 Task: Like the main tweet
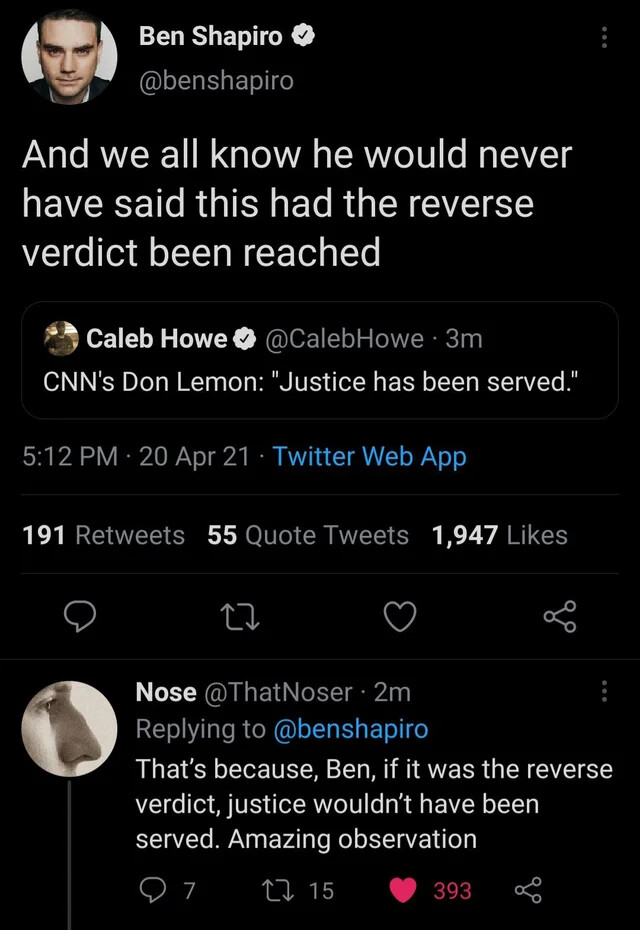400,619
